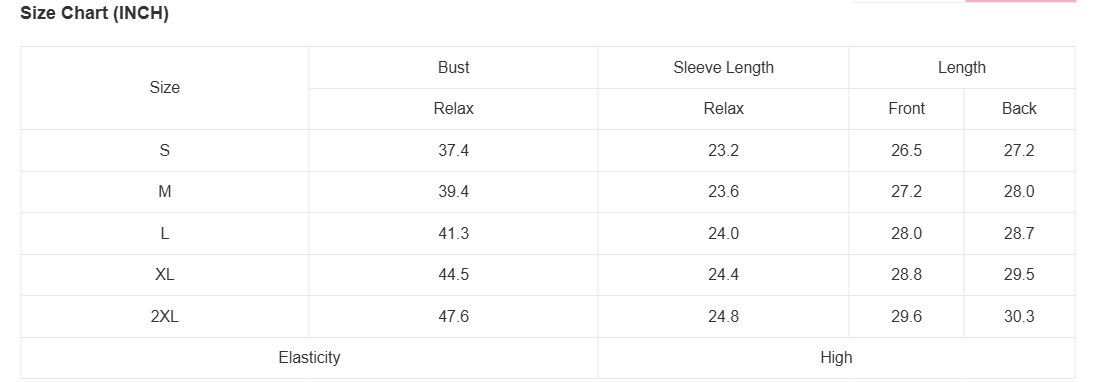Click the pink button at top right
Viewport: 1093px width, 382px height.
click(1021, 1)
